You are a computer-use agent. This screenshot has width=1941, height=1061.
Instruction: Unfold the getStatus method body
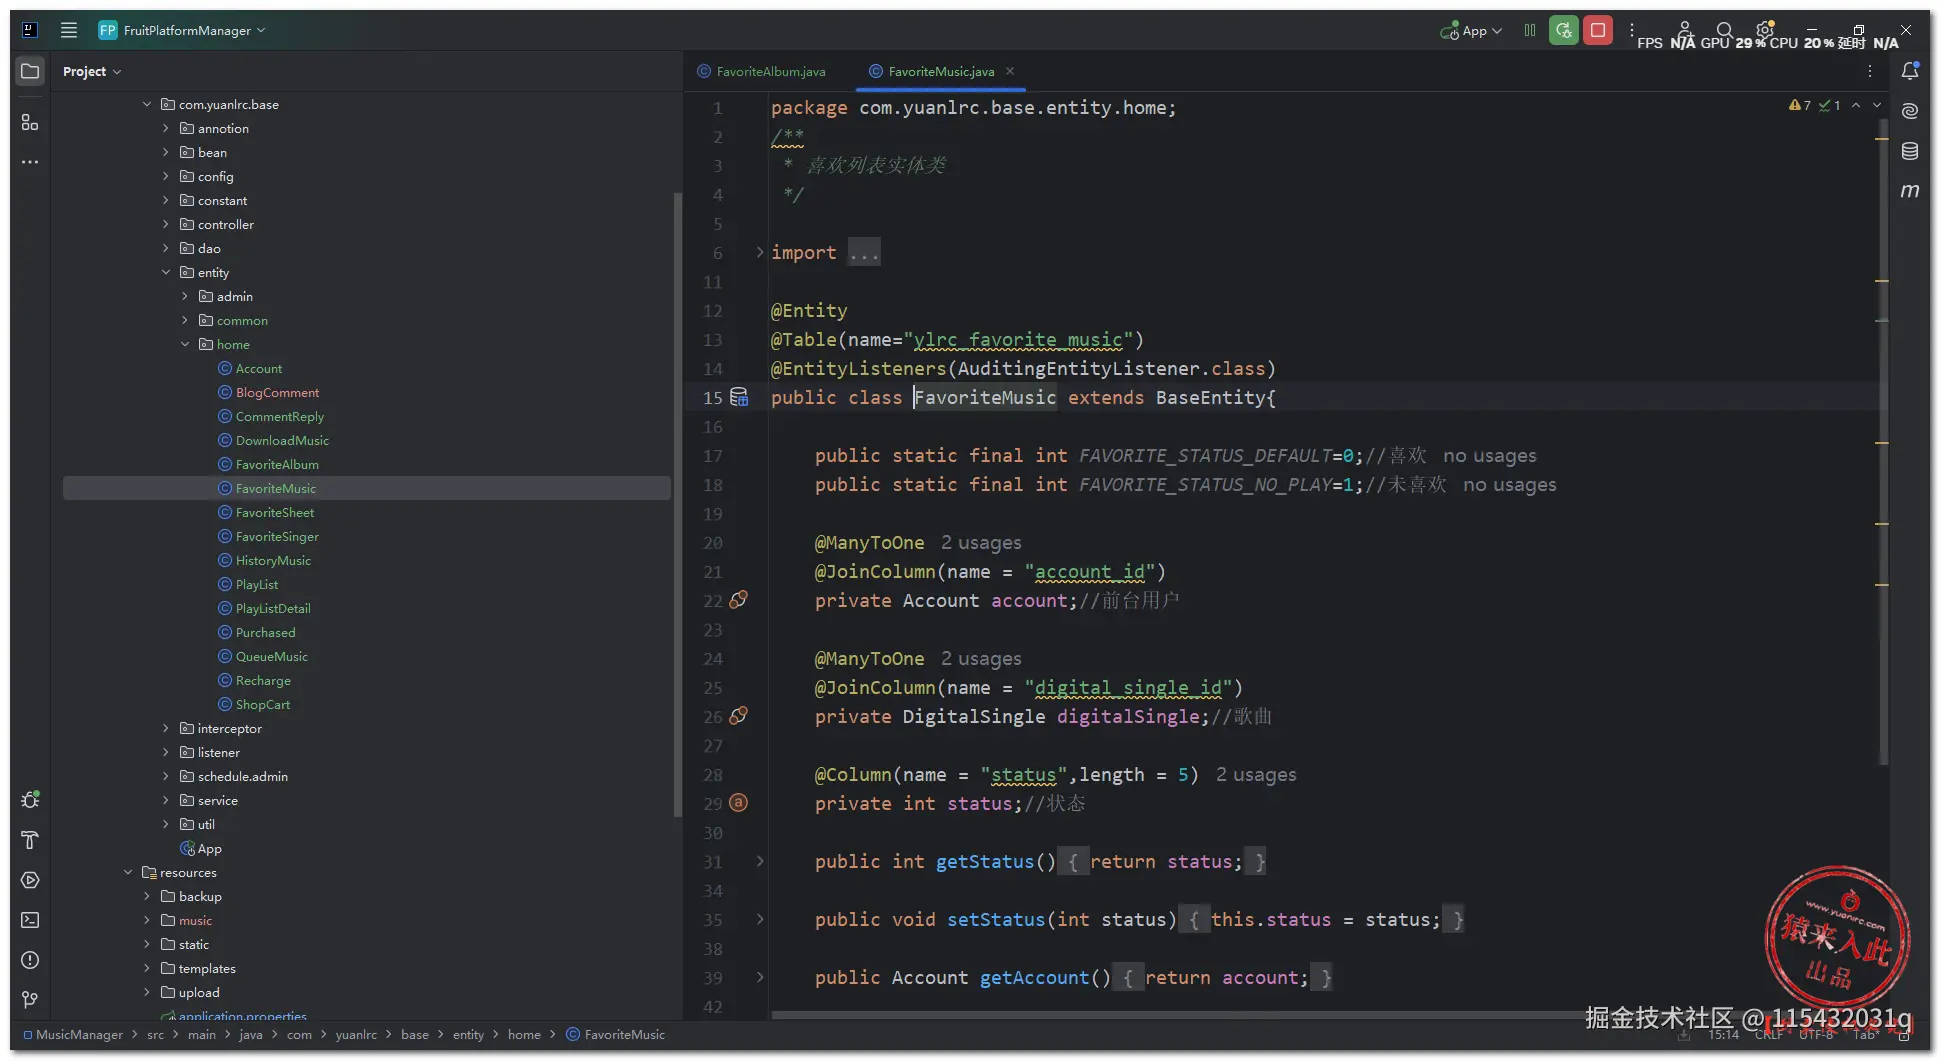click(760, 861)
